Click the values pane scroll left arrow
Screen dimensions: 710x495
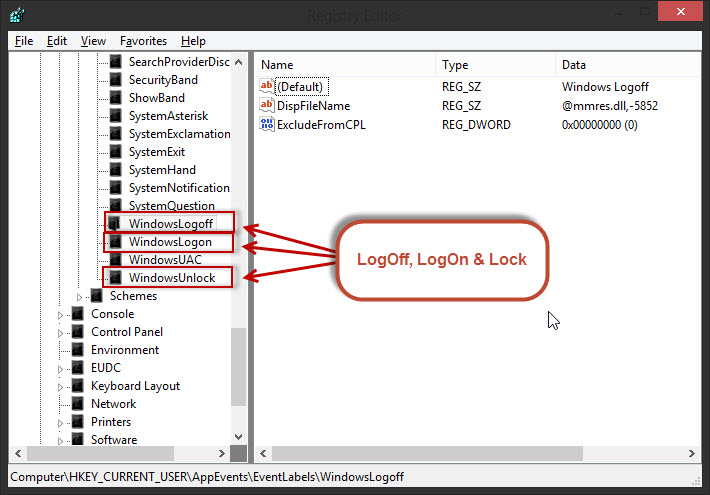pyautogui.click(x=263, y=453)
